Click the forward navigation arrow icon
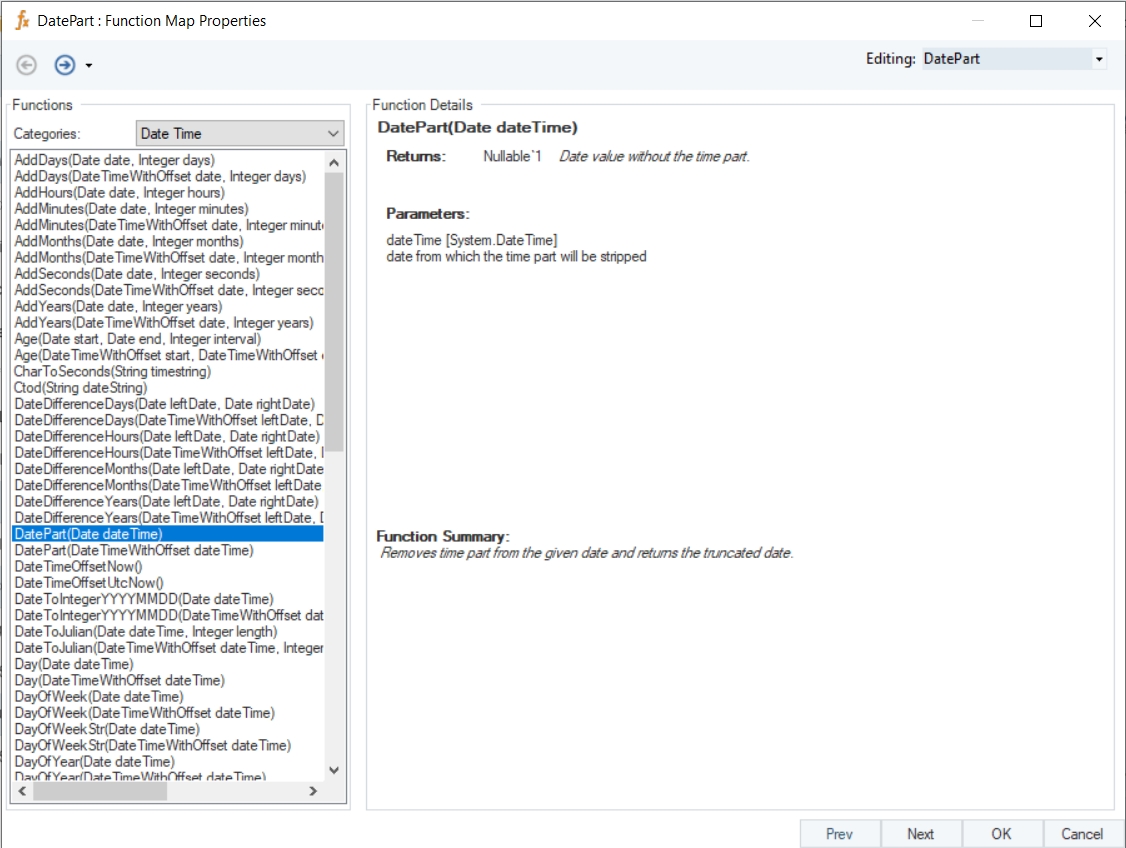This screenshot has height=848, width=1126. (65, 65)
